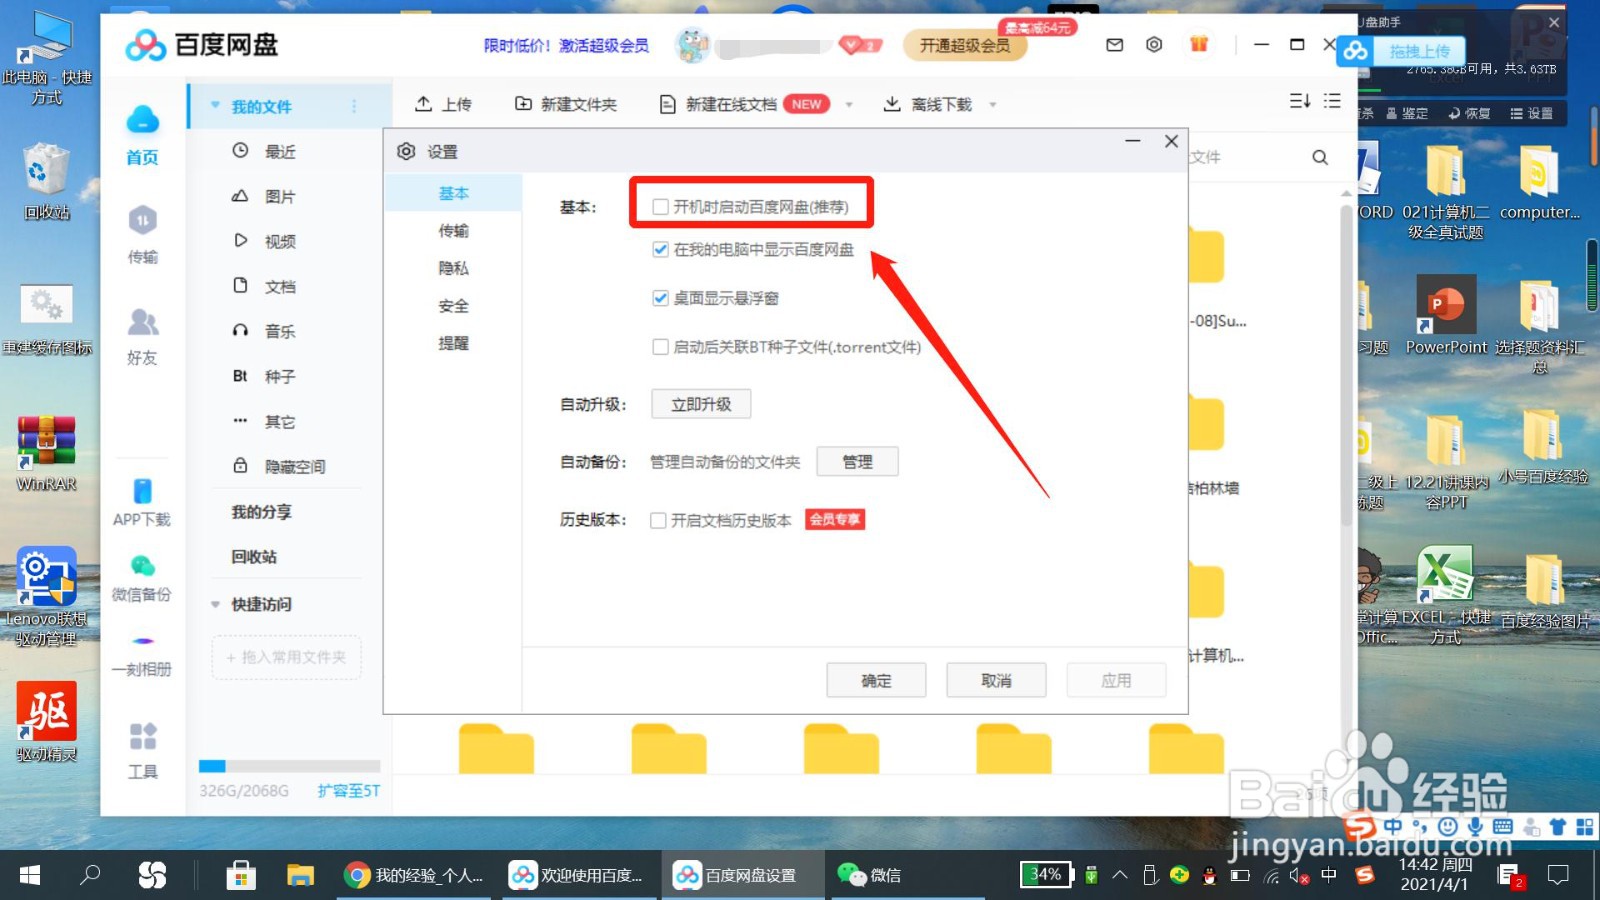Click 离线下载 in the toolbar
The width and height of the screenshot is (1600, 900).
[928, 104]
